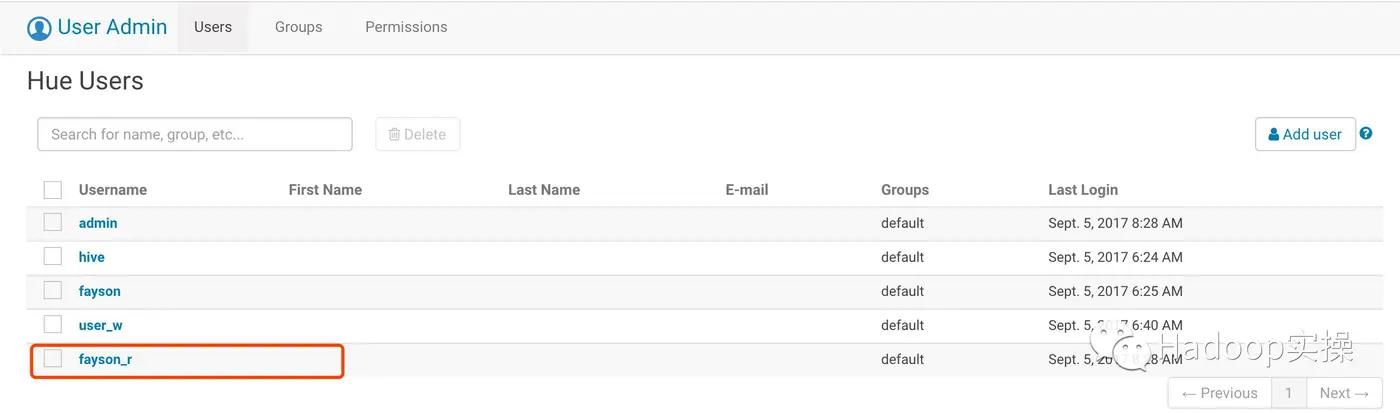The width and height of the screenshot is (1400, 413).
Task: Switch to the Groups tab
Action: 298,27
